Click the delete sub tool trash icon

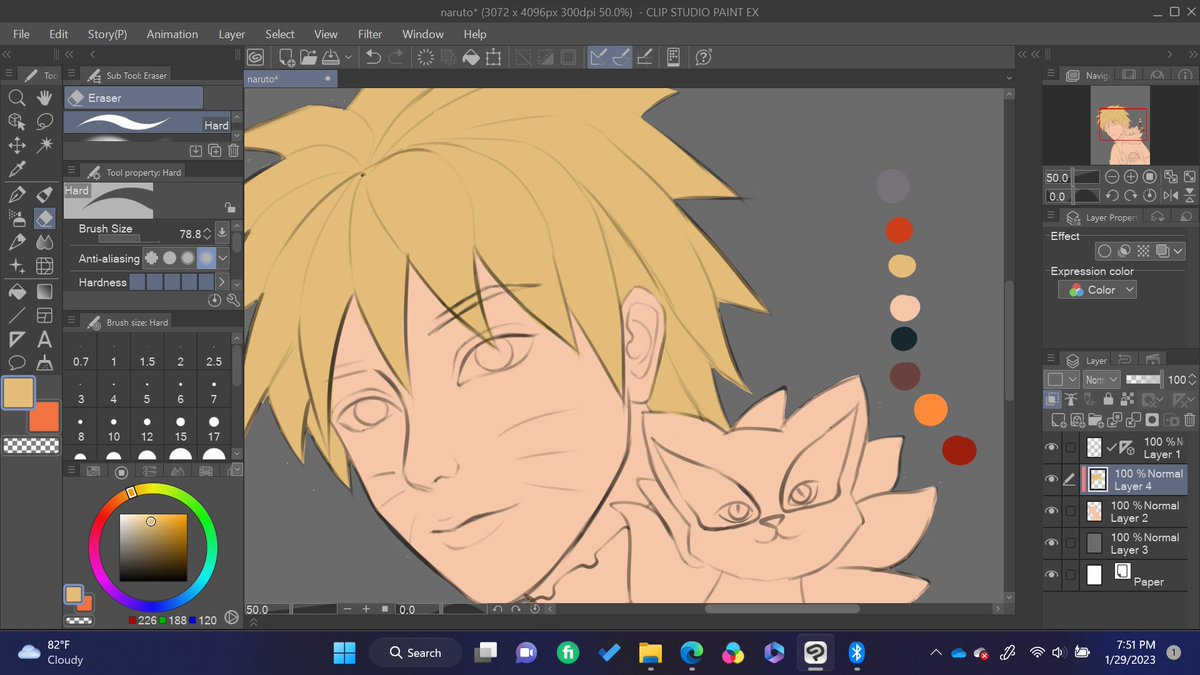pyautogui.click(x=233, y=150)
